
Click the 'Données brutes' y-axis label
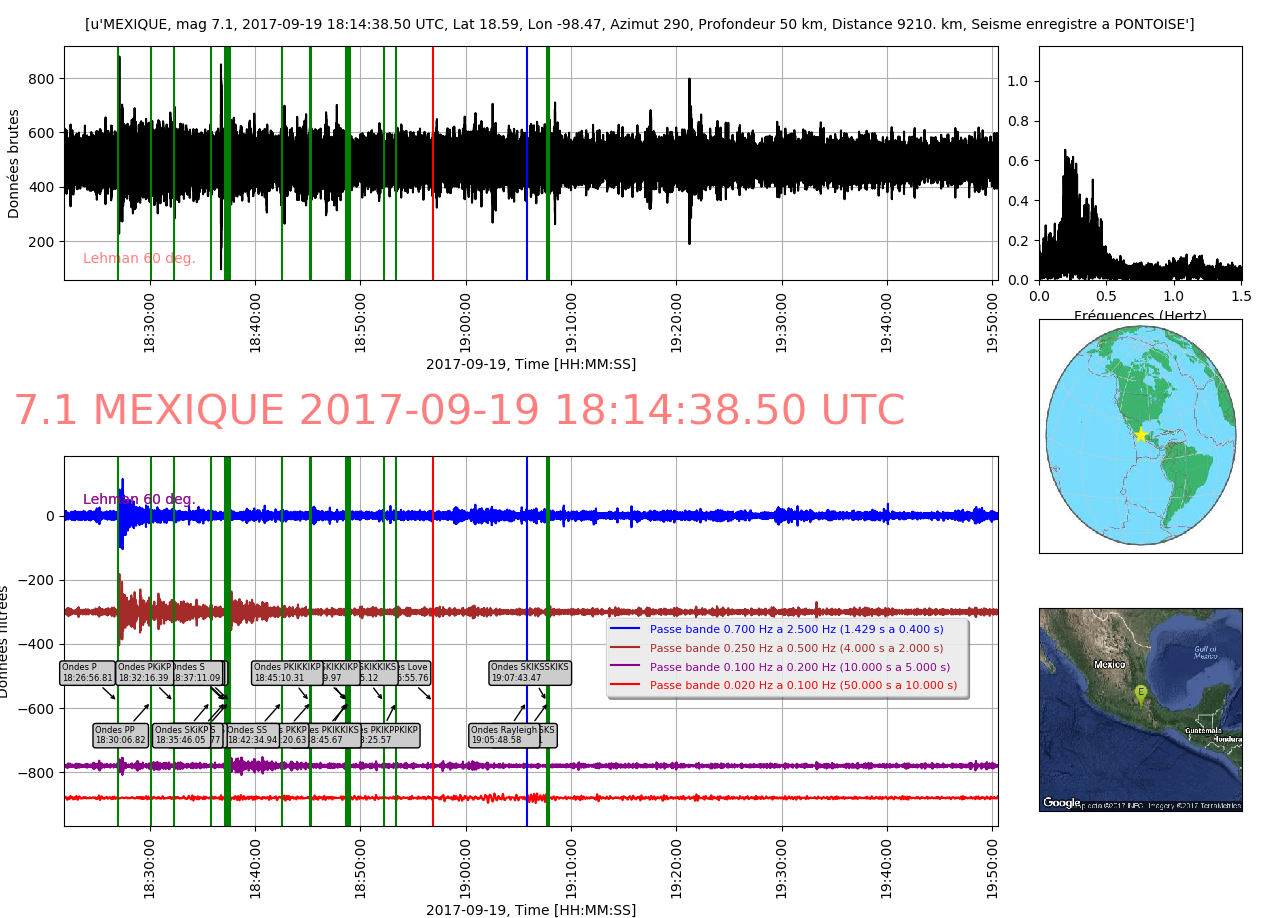[14, 163]
